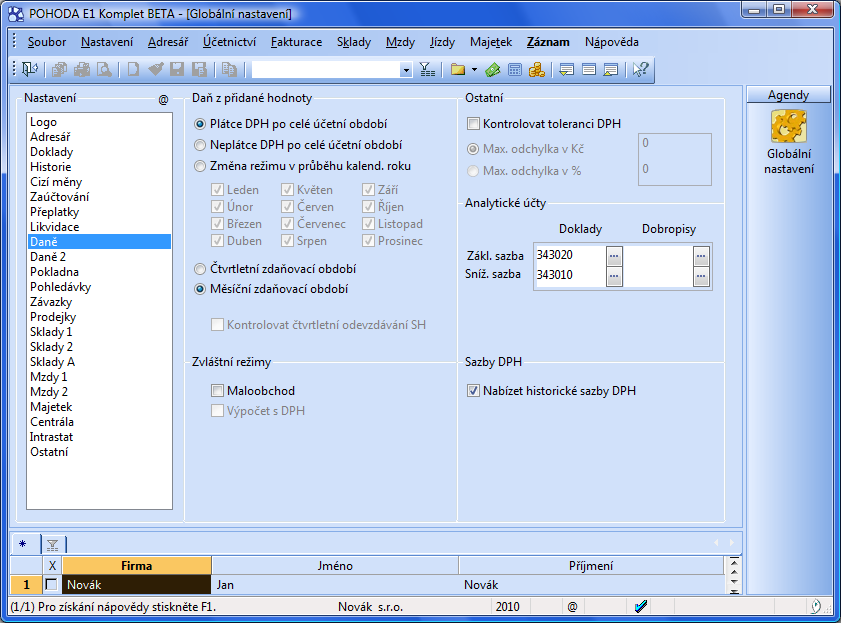This screenshot has width=841, height=623.
Task: Open the calculator from the toolbar
Action: [515, 69]
